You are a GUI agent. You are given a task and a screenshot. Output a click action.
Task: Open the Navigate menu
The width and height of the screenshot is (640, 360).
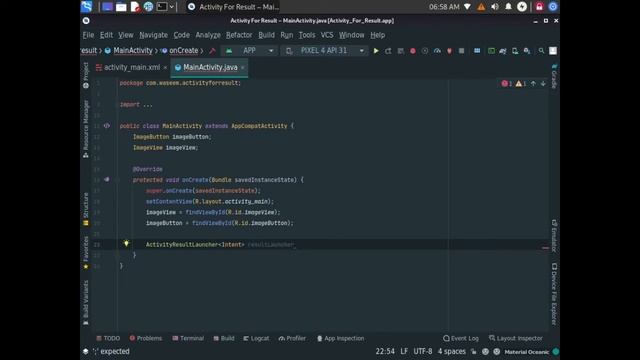pos(153,35)
